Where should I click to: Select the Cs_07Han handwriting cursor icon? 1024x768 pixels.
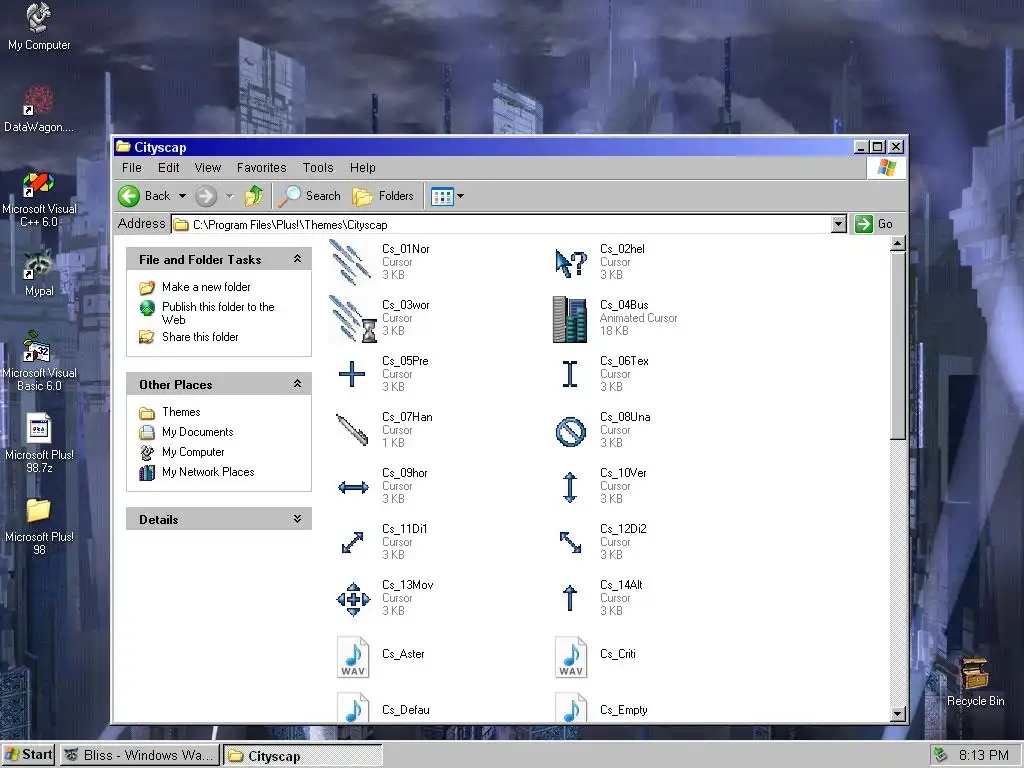tap(352, 430)
